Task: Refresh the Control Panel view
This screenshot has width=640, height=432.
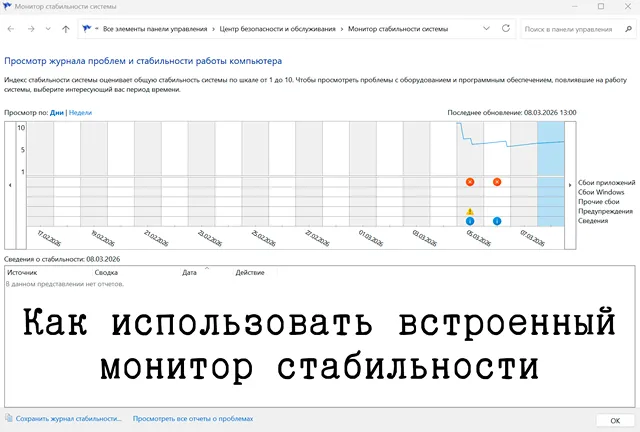Action: point(506,29)
